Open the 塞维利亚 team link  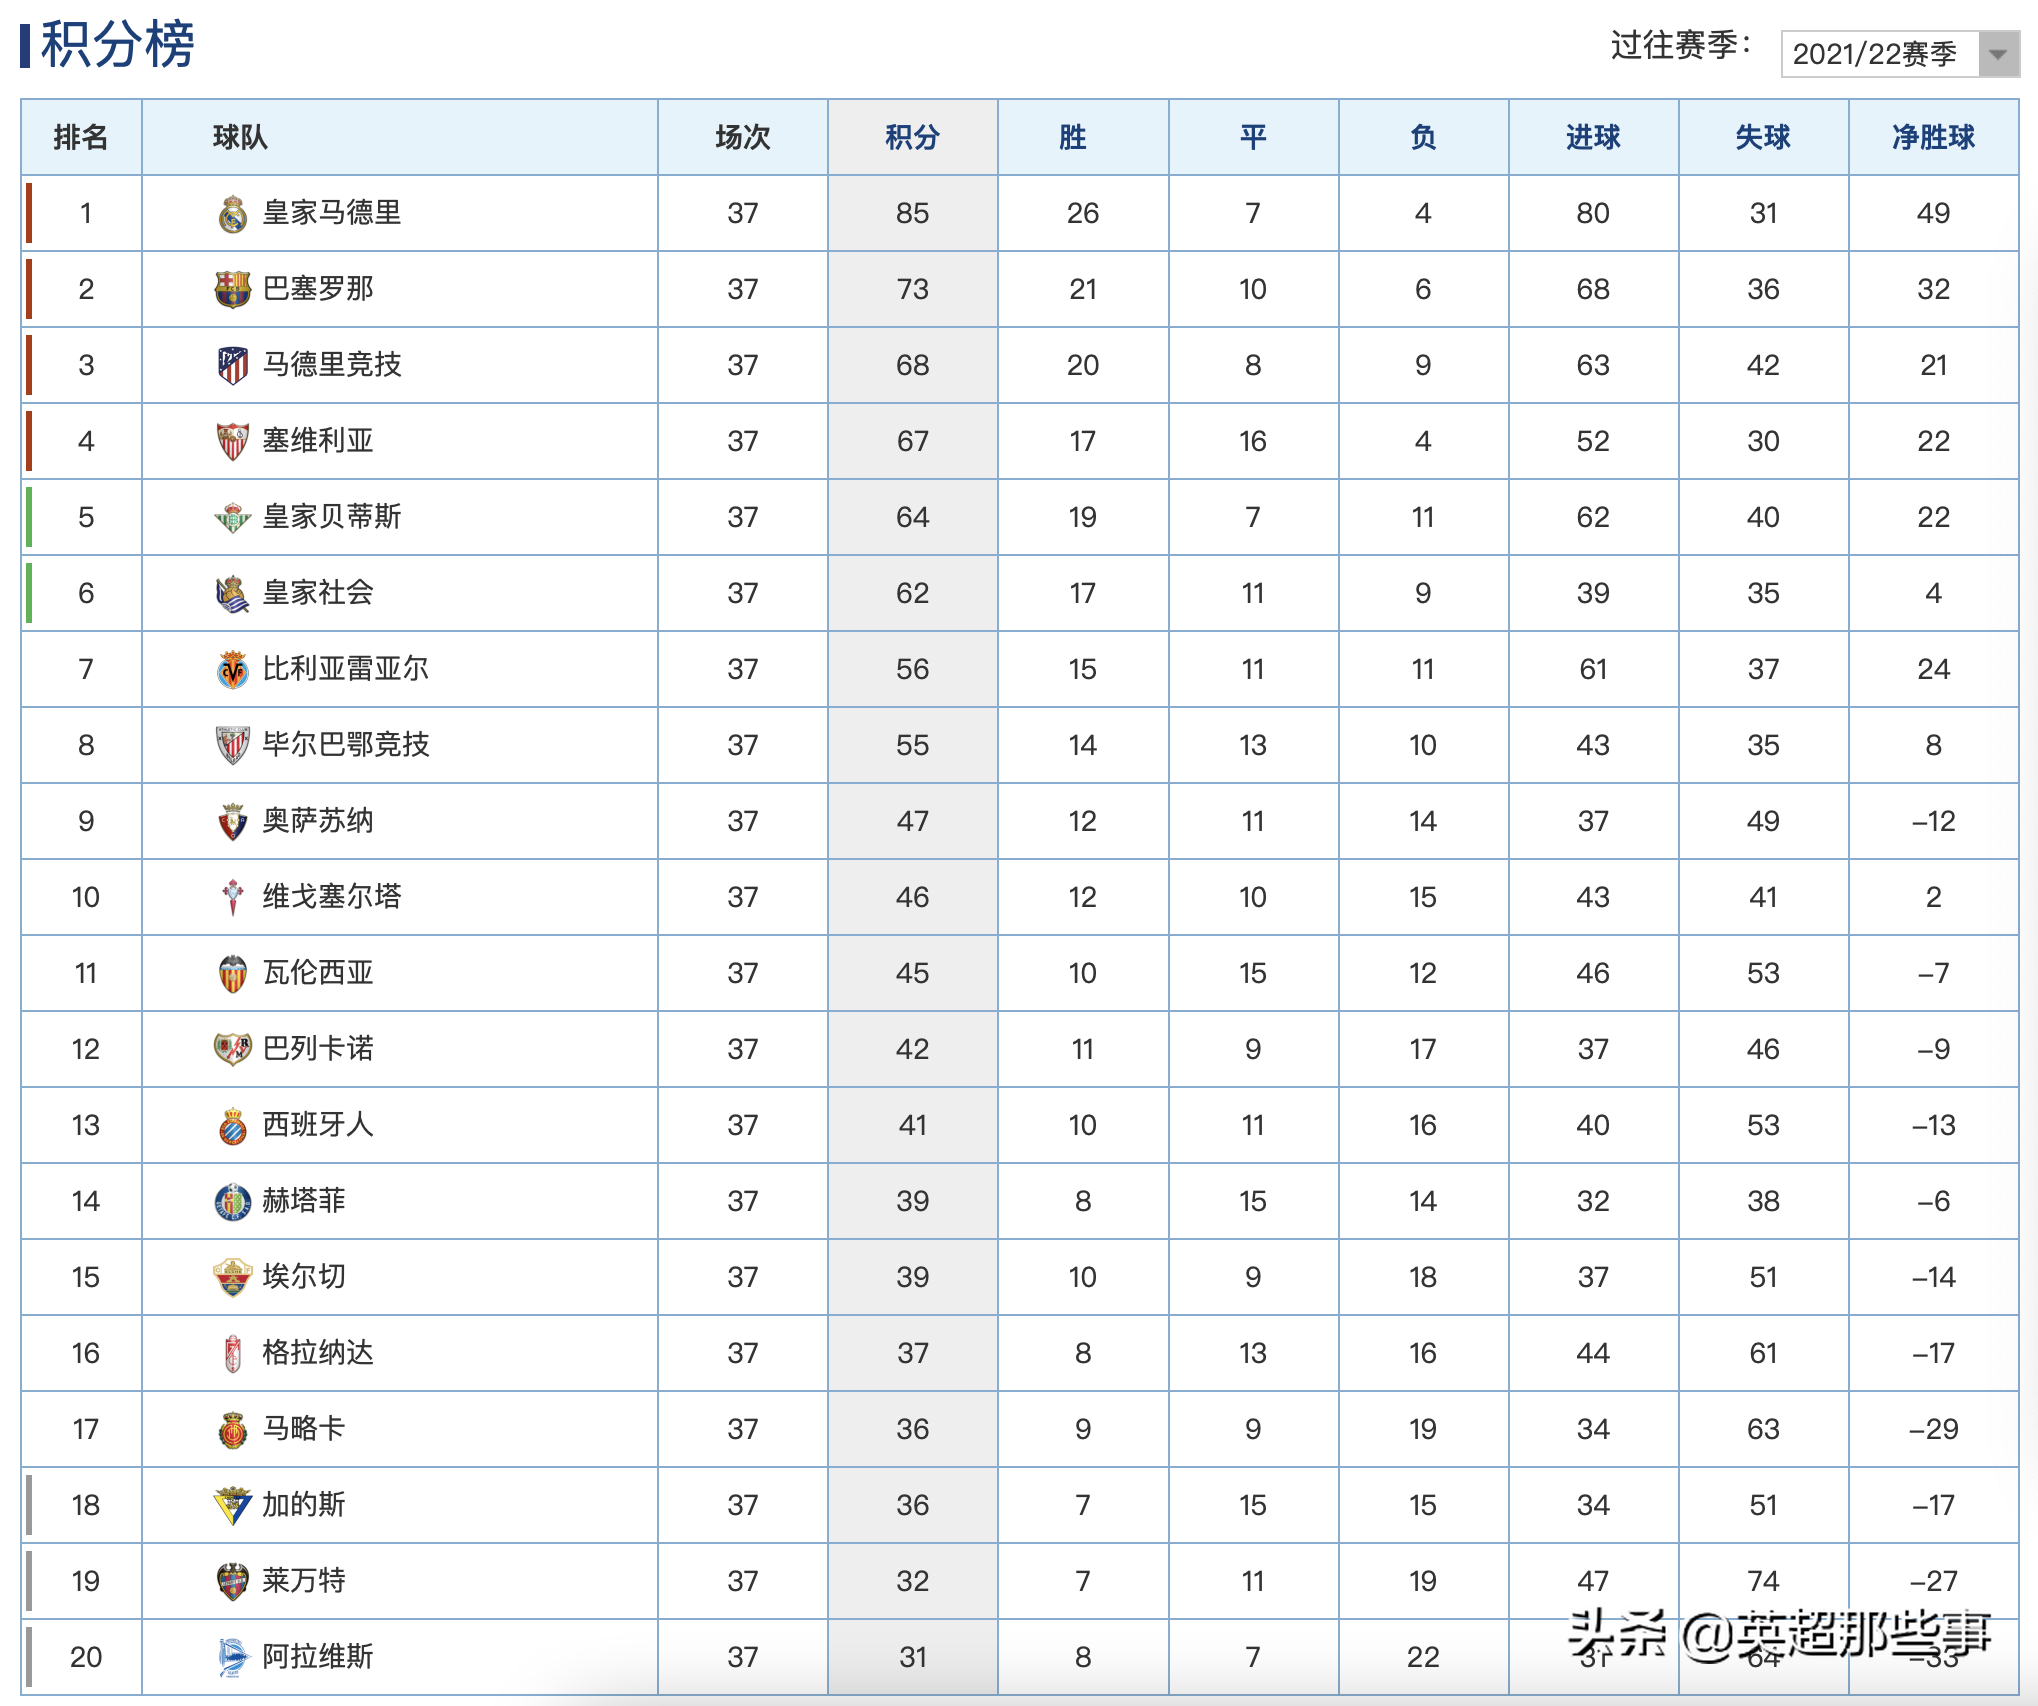[318, 441]
